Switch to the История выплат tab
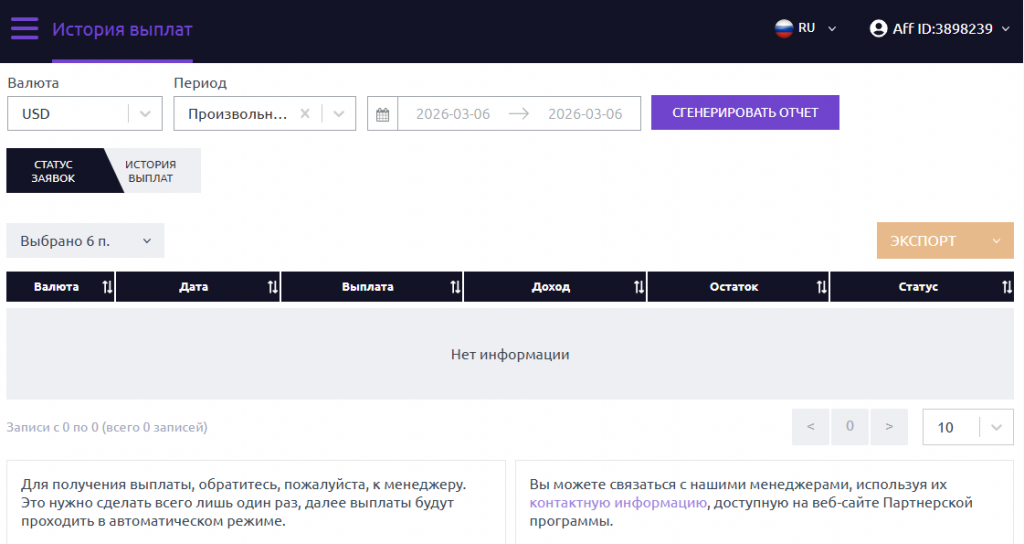The height and width of the screenshot is (544, 1024). coord(152,171)
